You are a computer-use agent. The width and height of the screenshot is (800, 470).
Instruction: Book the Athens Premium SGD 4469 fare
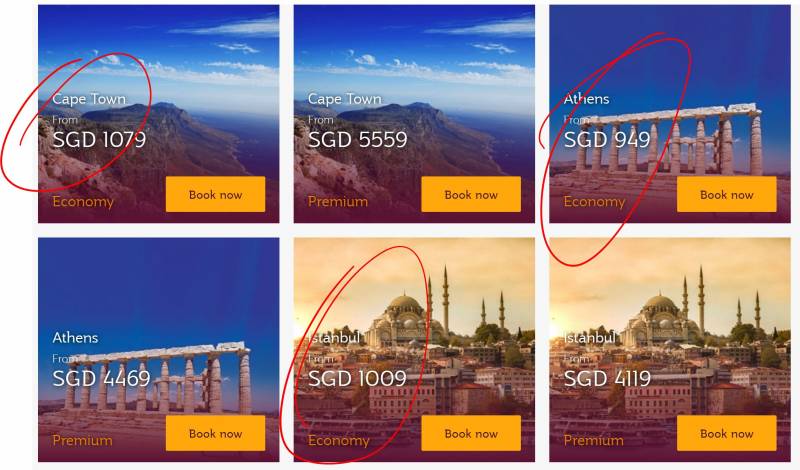(x=215, y=433)
